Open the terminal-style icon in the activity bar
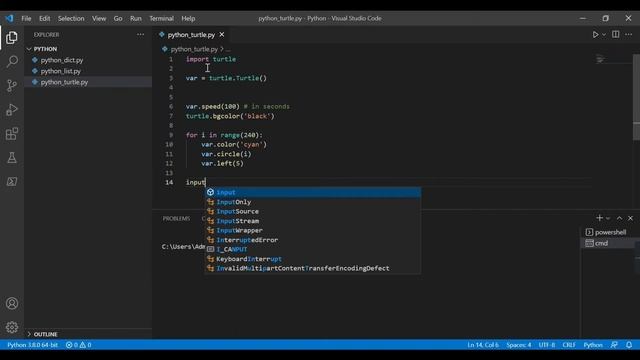 tap(12, 182)
